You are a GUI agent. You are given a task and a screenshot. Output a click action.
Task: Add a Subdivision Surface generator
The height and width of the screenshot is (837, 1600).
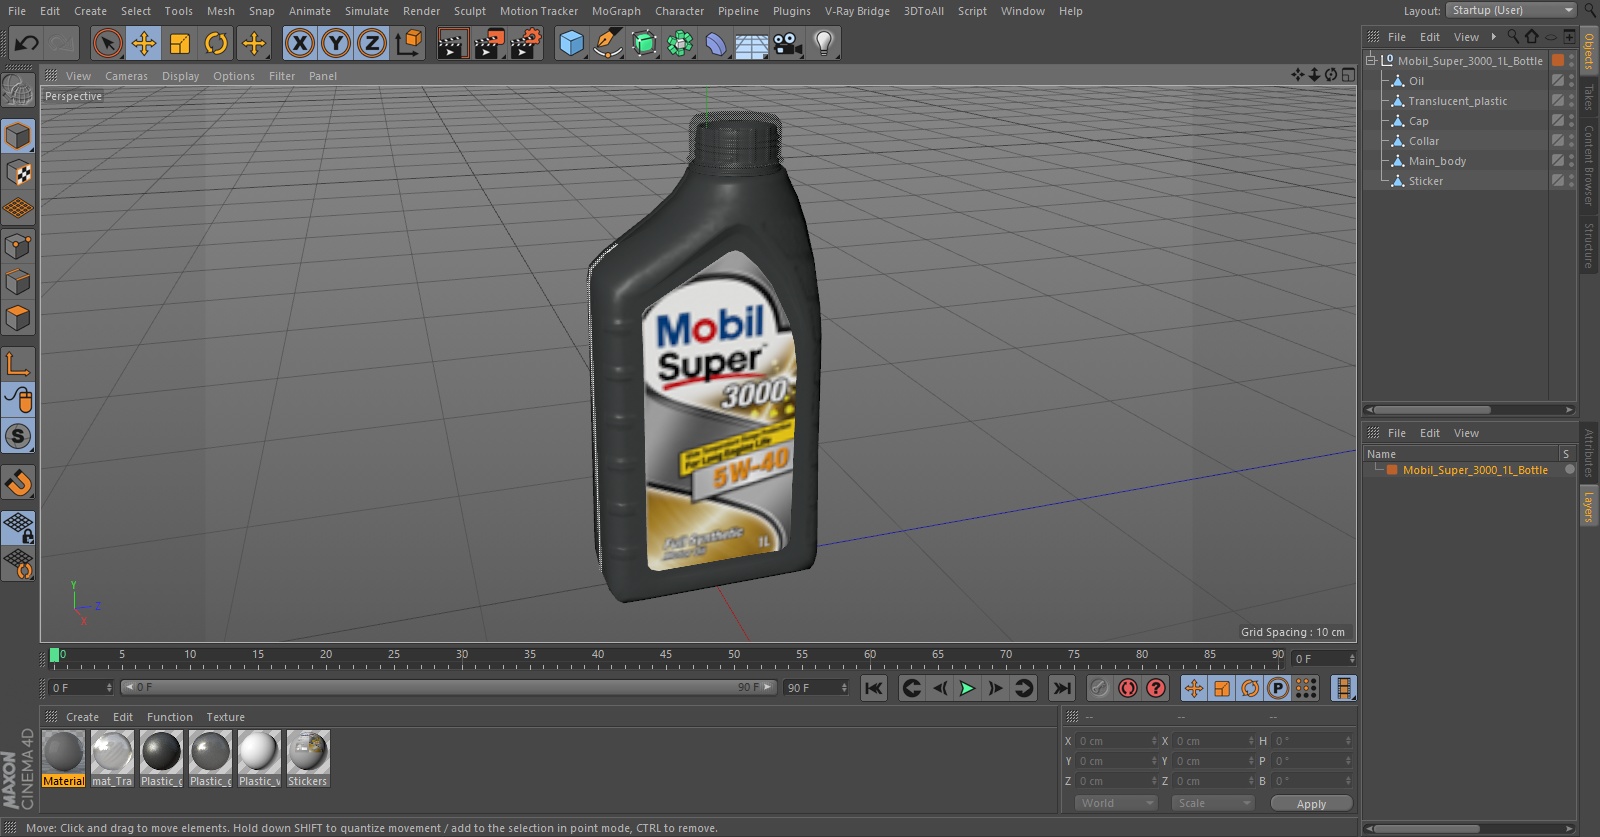point(644,43)
